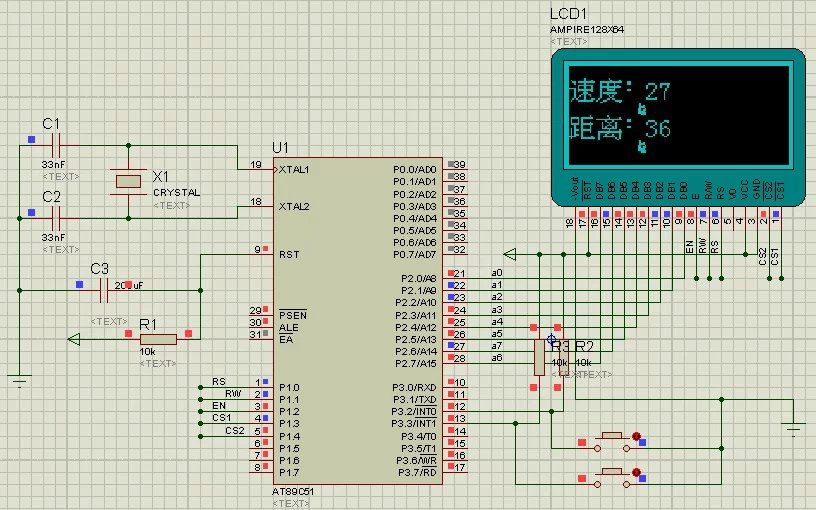Select the CS2 terminal label at P1.4

235,430
